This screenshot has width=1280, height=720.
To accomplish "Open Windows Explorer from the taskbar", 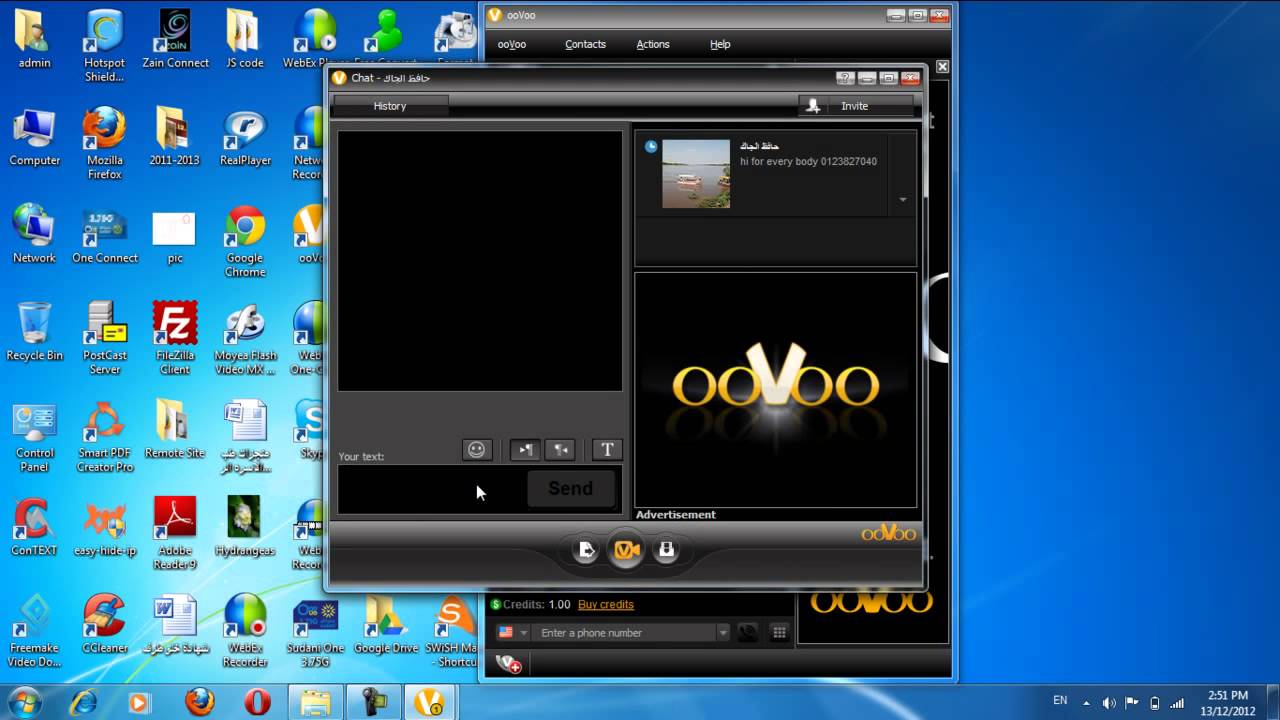I will (x=315, y=702).
